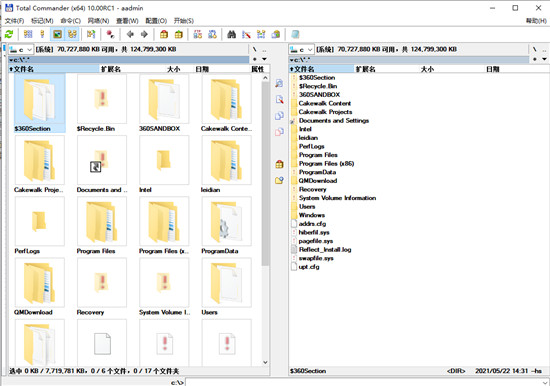Select the Program Files thumbnail
The height and width of the screenshot is (386, 550).
coord(102,225)
